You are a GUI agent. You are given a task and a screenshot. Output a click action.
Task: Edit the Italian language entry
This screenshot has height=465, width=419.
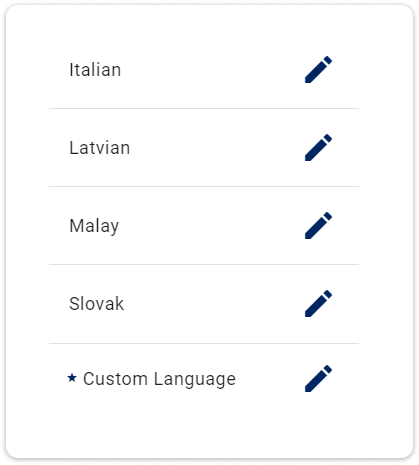tap(318, 70)
